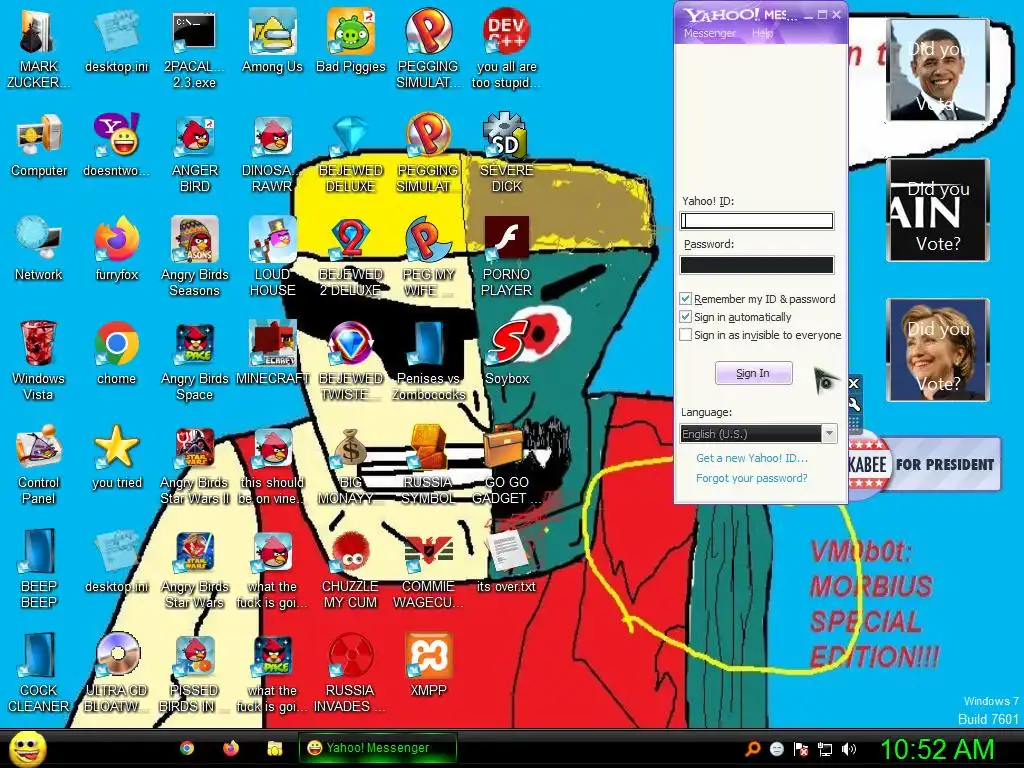Viewport: 1024px width, 768px height.
Task: Open the its over.txt file
Action: click(507, 560)
